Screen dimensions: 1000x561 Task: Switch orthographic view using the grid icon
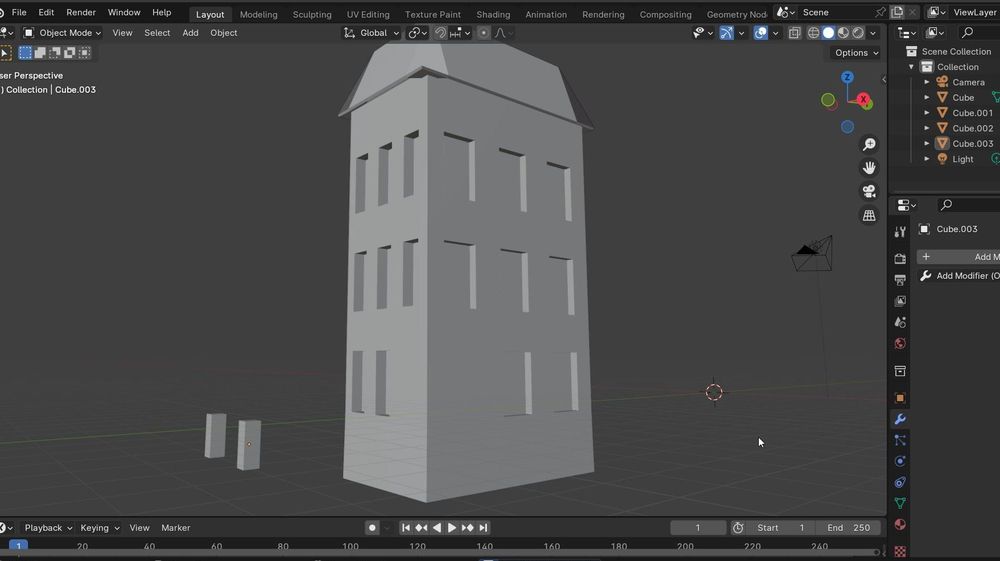click(x=869, y=215)
